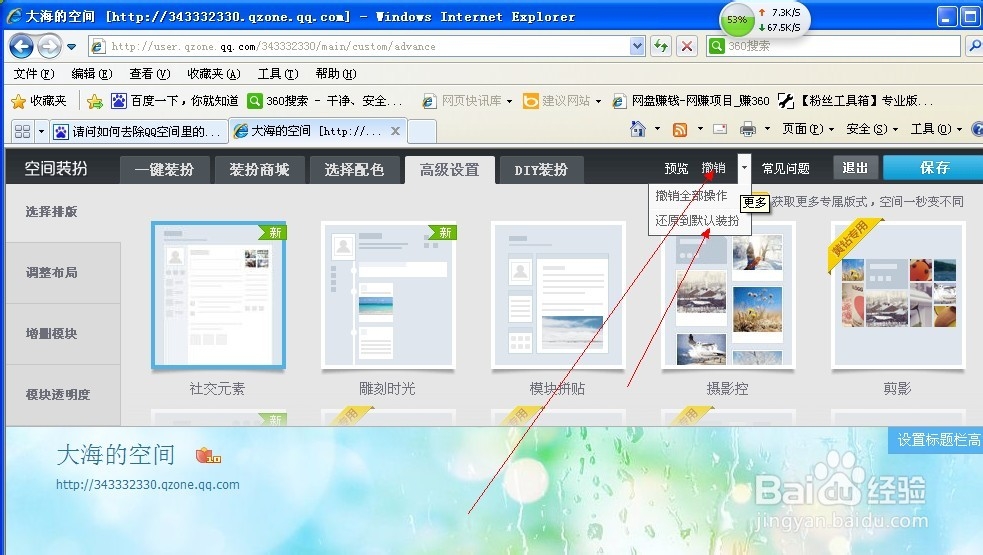Open the 百度一下，你就知道 bookmark
The width and height of the screenshot is (983, 555).
click(175, 101)
